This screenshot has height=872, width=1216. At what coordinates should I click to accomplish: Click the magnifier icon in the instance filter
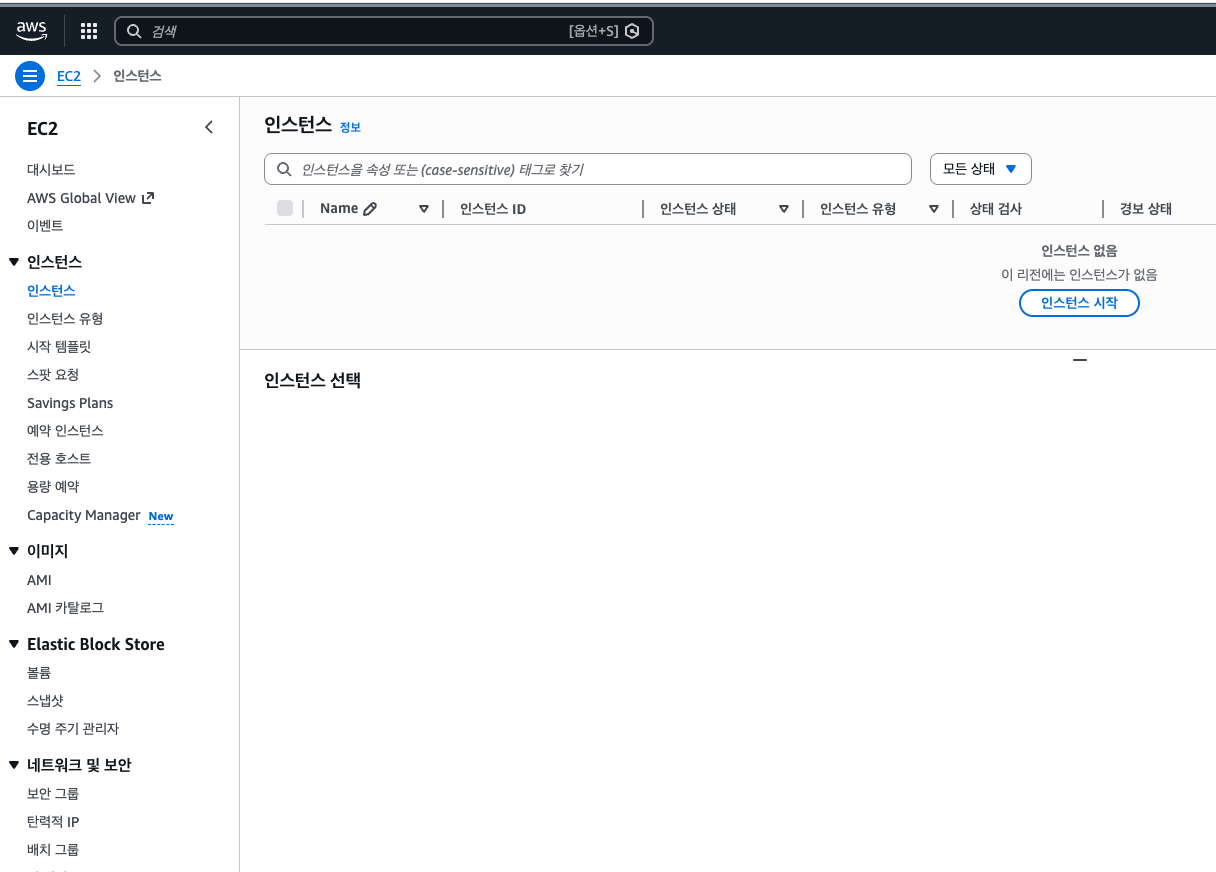[x=284, y=169]
